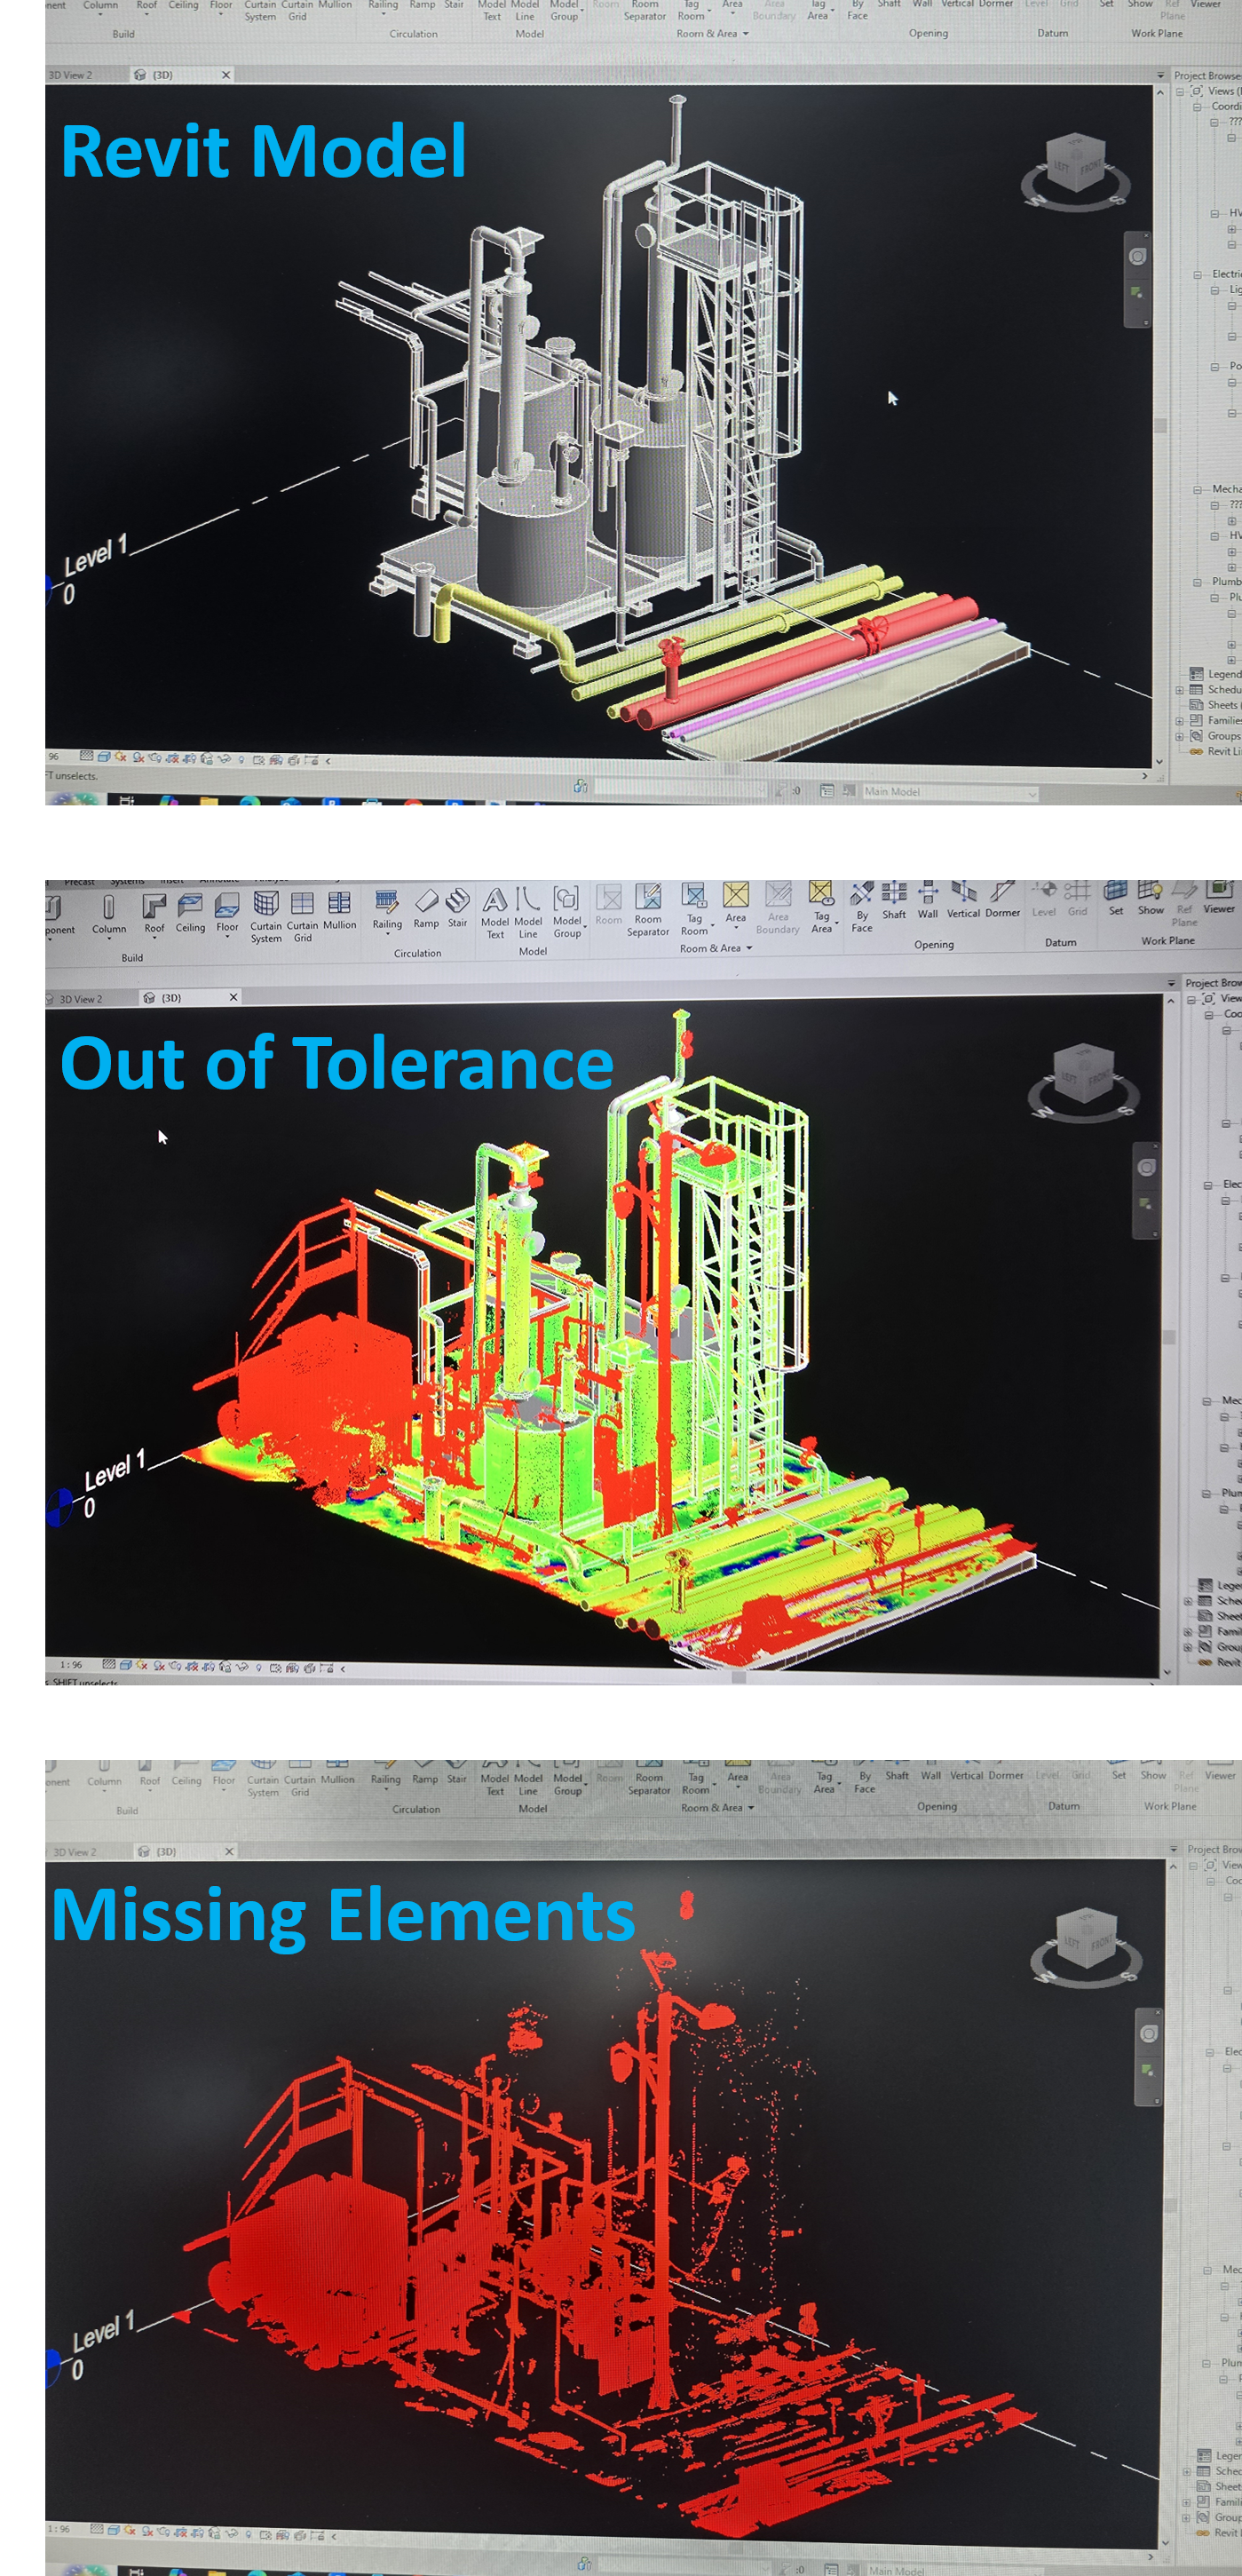Open Railing tool in Out of Tolerance ribbon

point(387,909)
